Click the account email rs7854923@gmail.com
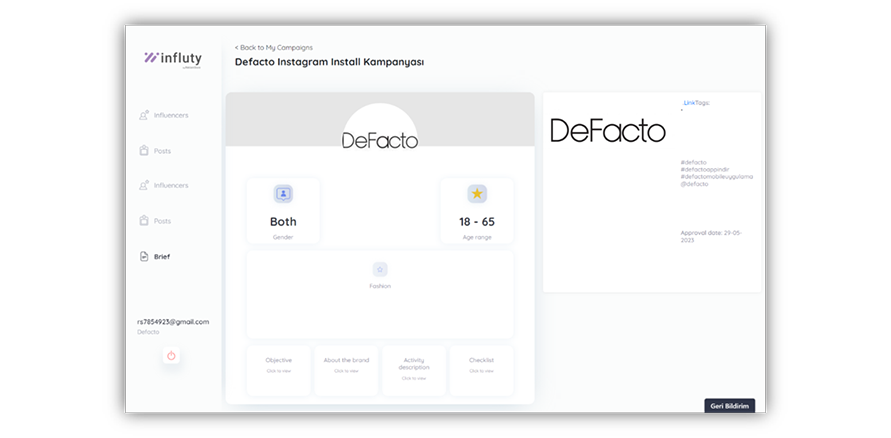891x438 pixels. click(173, 322)
